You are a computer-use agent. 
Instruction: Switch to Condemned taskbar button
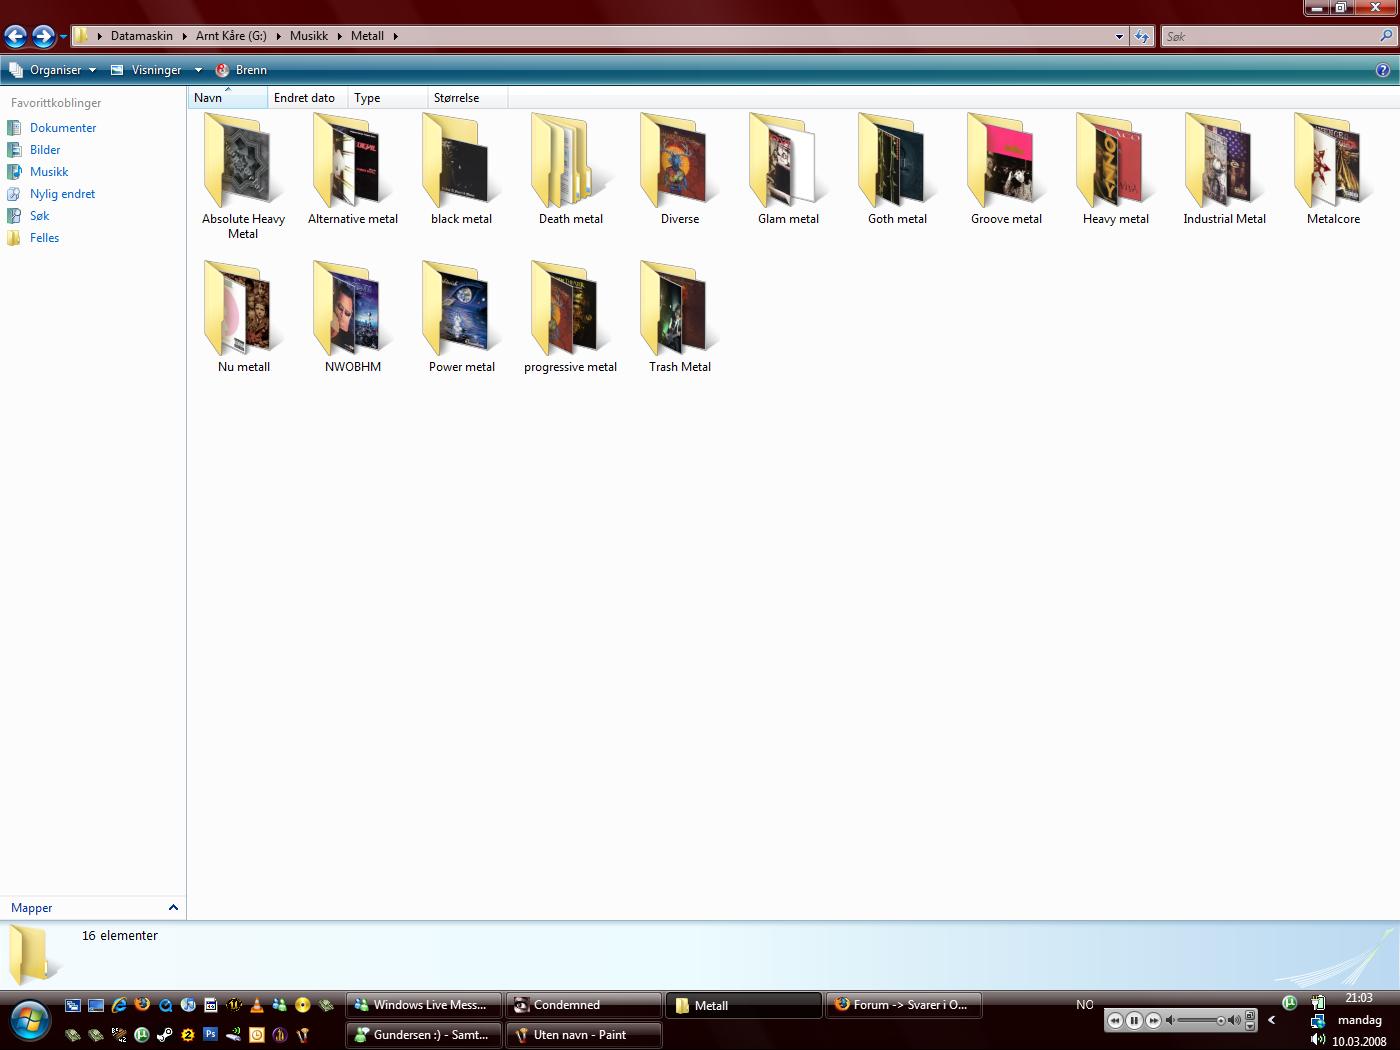coord(584,1005)
